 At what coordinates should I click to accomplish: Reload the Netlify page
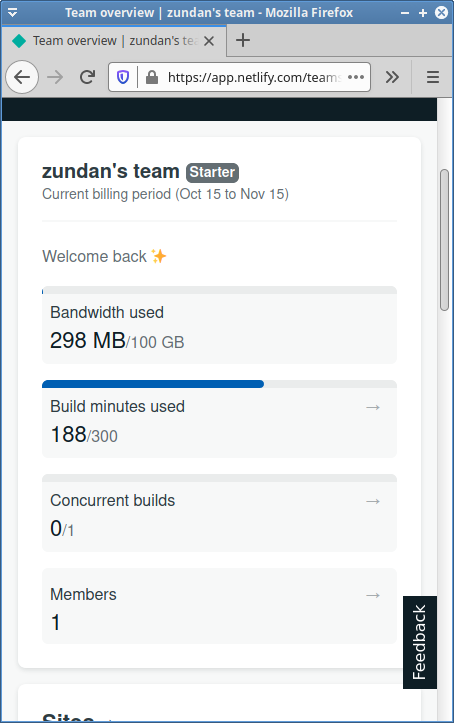click(87, 77)
